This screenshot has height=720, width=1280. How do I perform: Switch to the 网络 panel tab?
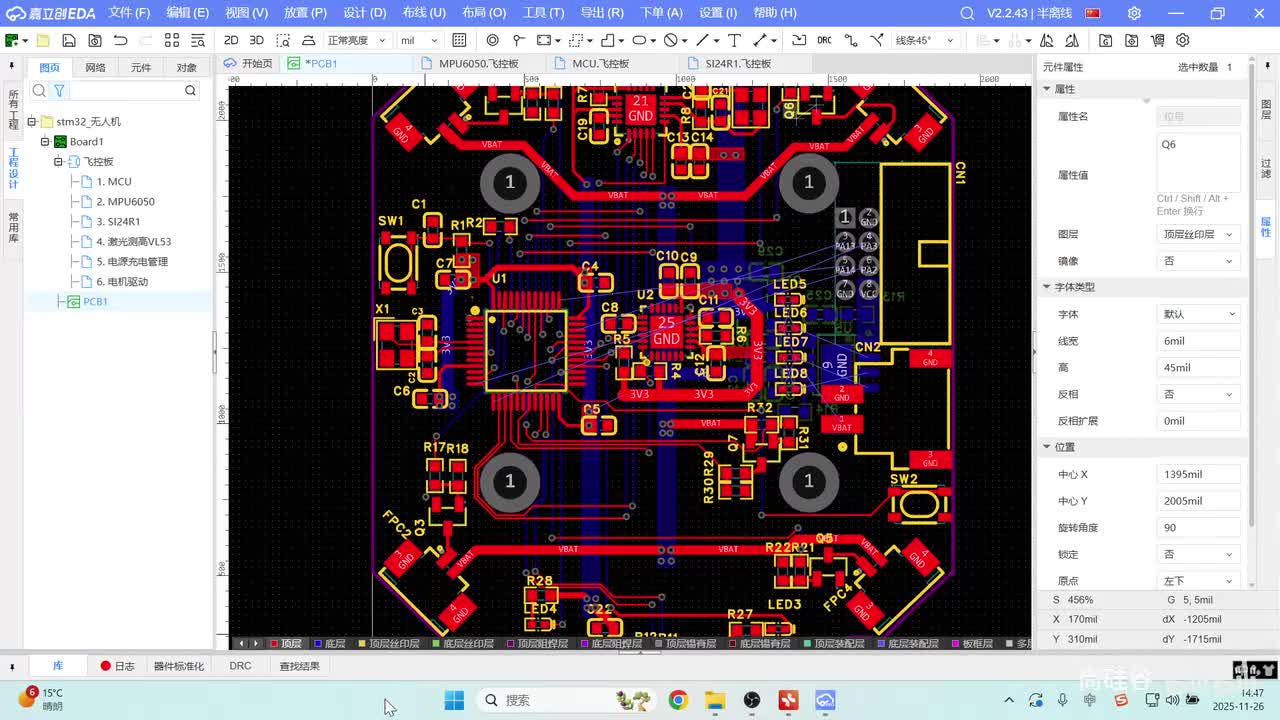(x=95, y=67)
